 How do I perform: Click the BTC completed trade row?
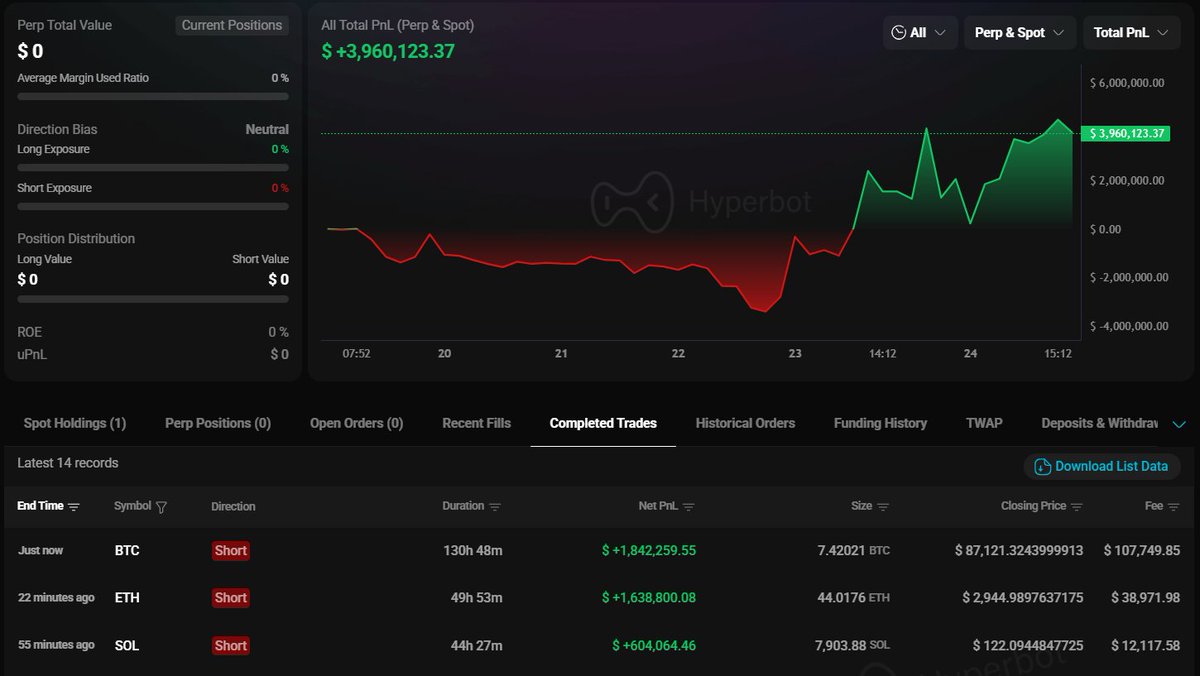point(600,551)
